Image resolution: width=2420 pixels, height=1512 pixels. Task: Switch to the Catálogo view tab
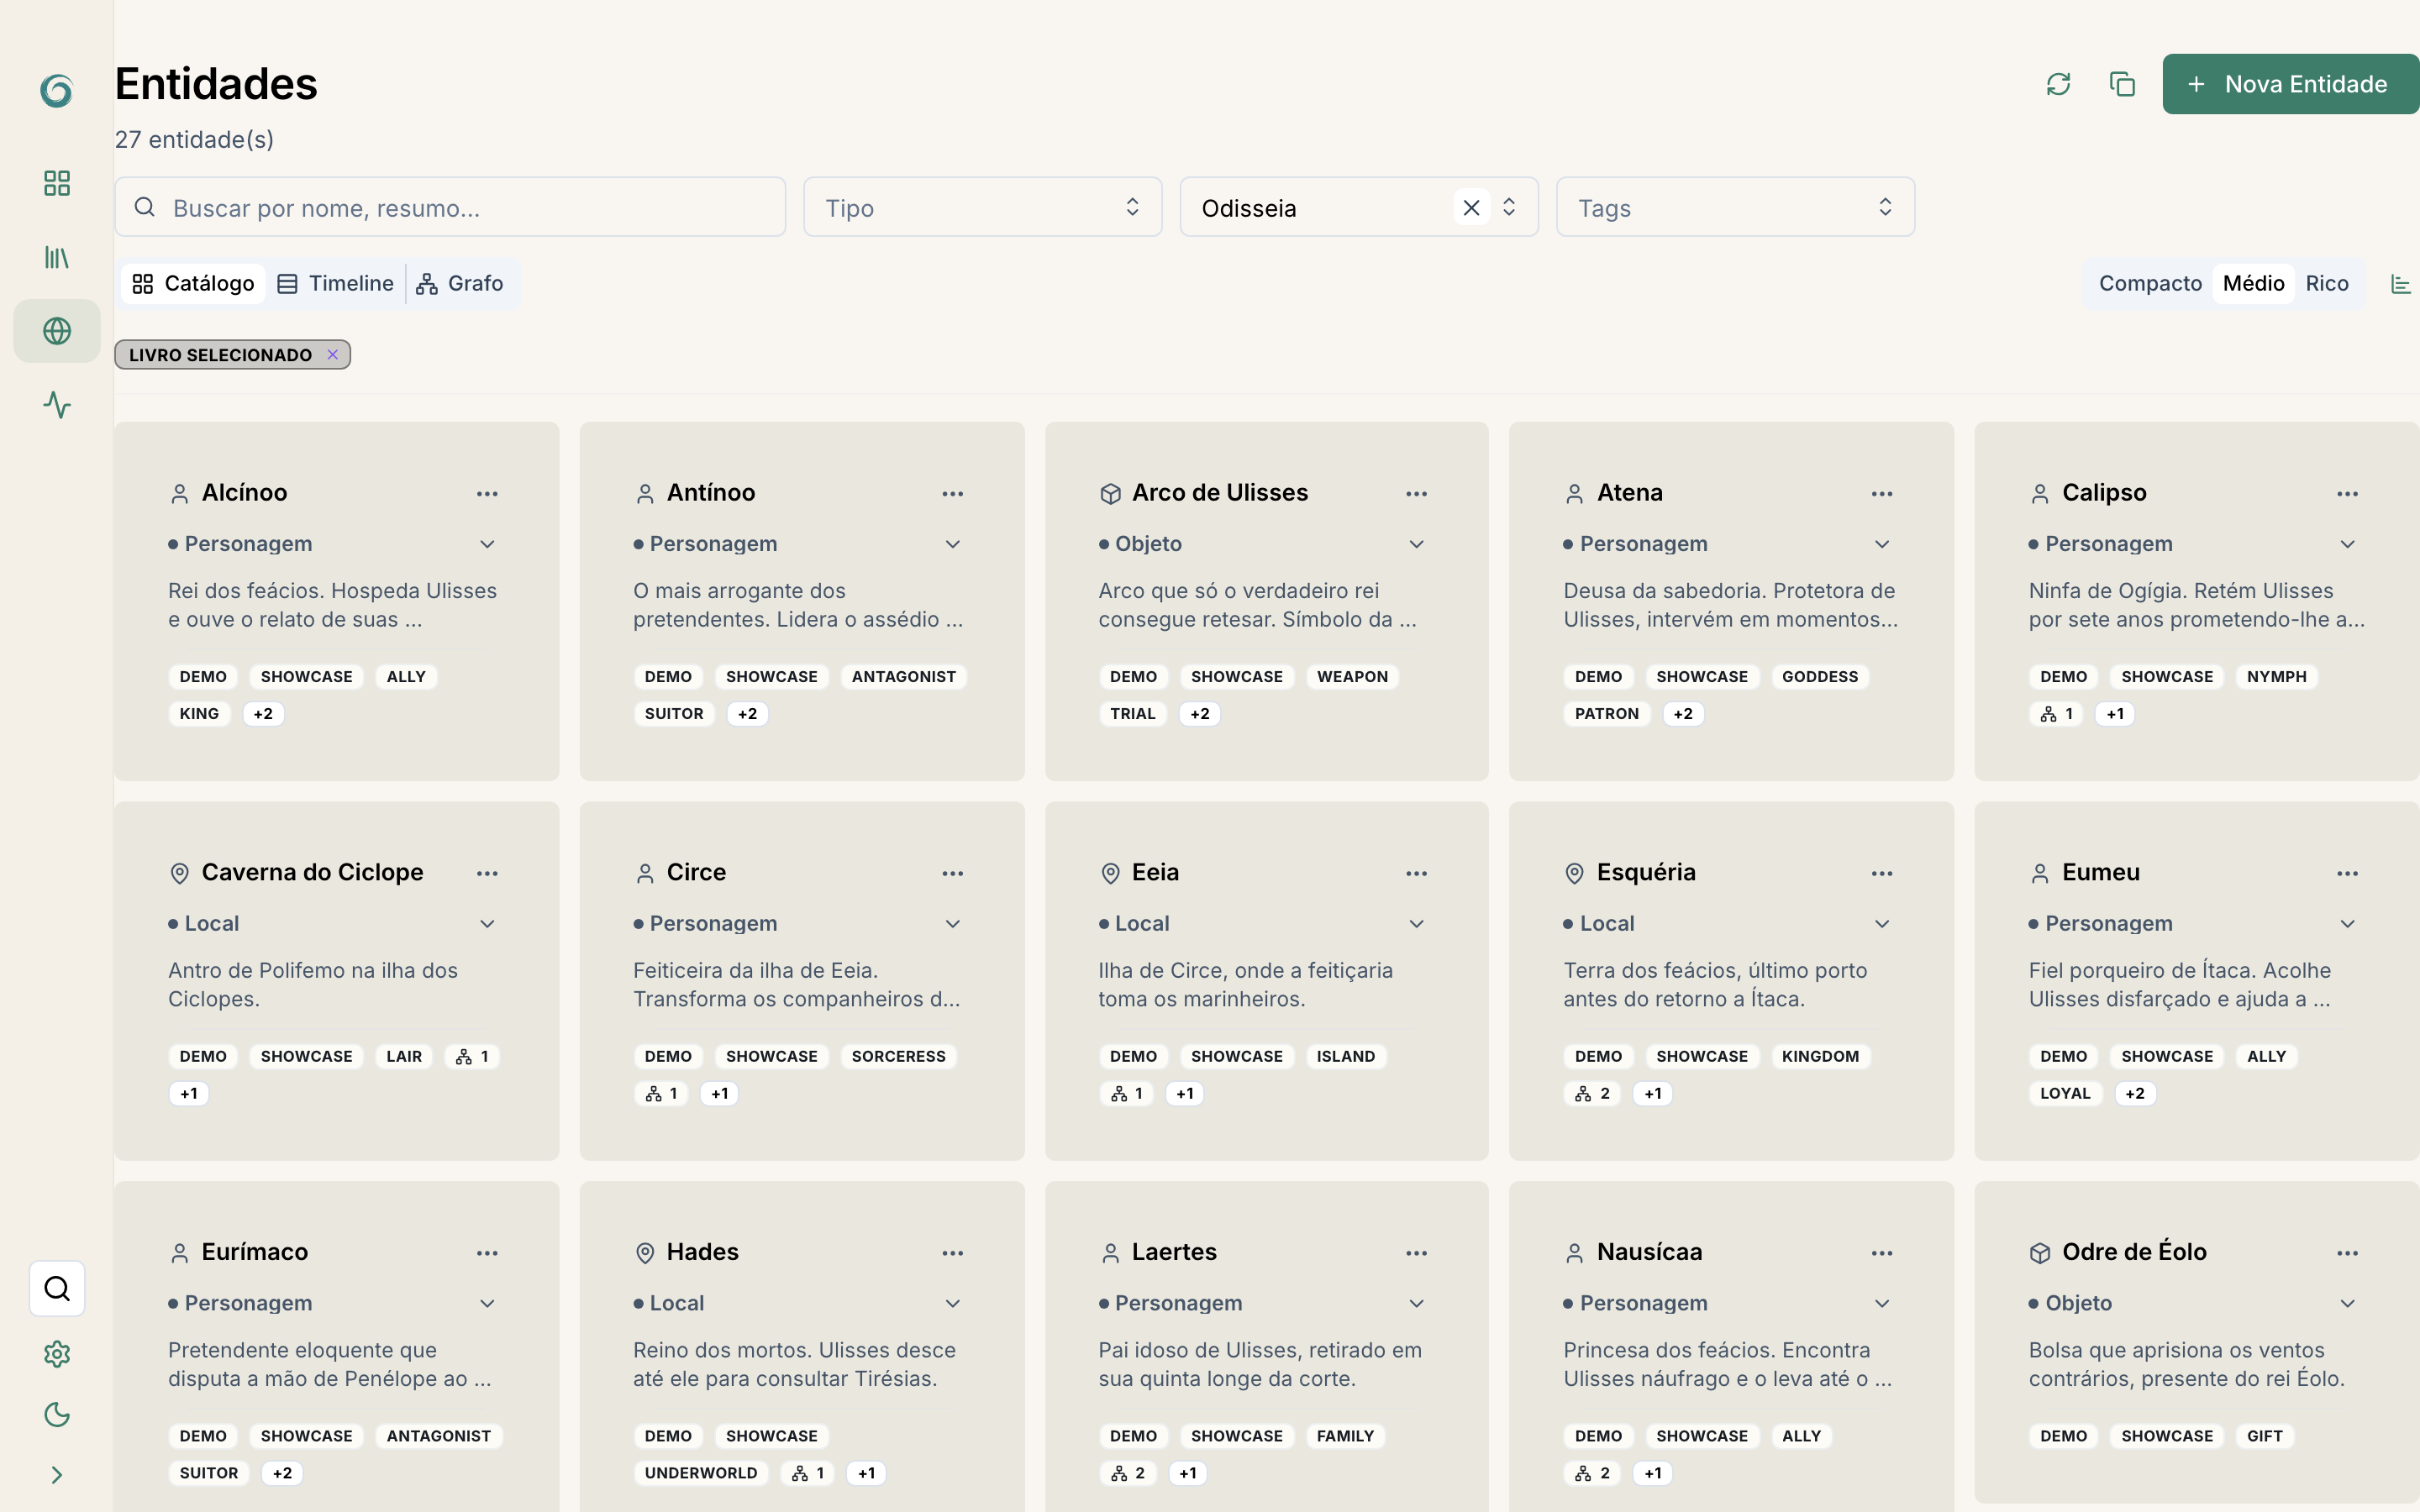coord(194,283)
